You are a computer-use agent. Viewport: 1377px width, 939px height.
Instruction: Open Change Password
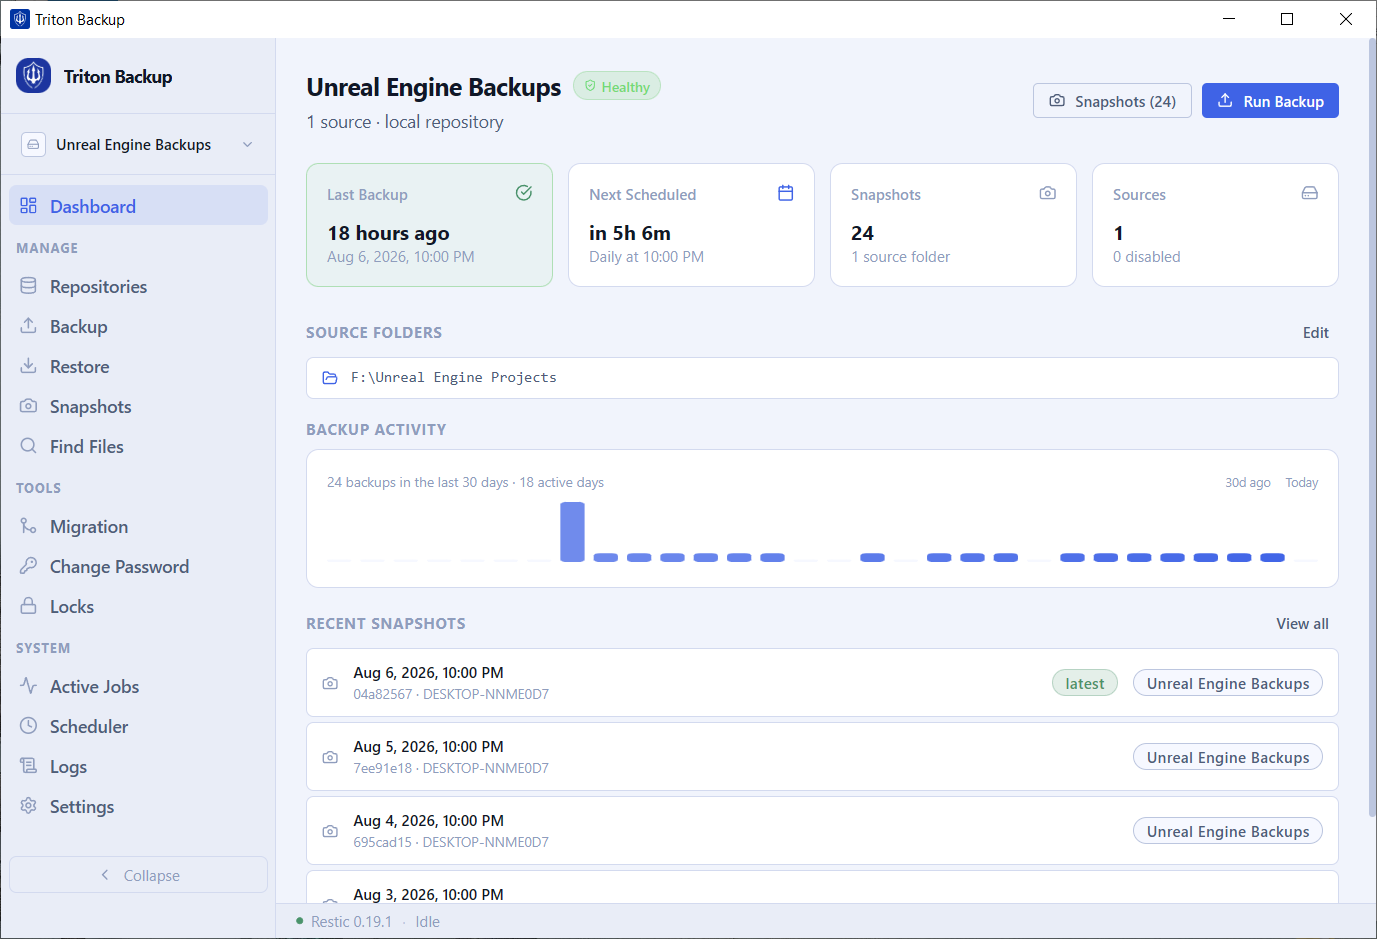coord(138,567)
